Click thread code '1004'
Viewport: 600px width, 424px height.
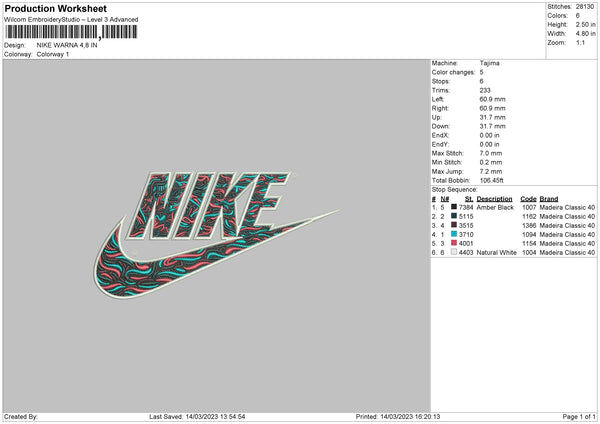point(529,253)
